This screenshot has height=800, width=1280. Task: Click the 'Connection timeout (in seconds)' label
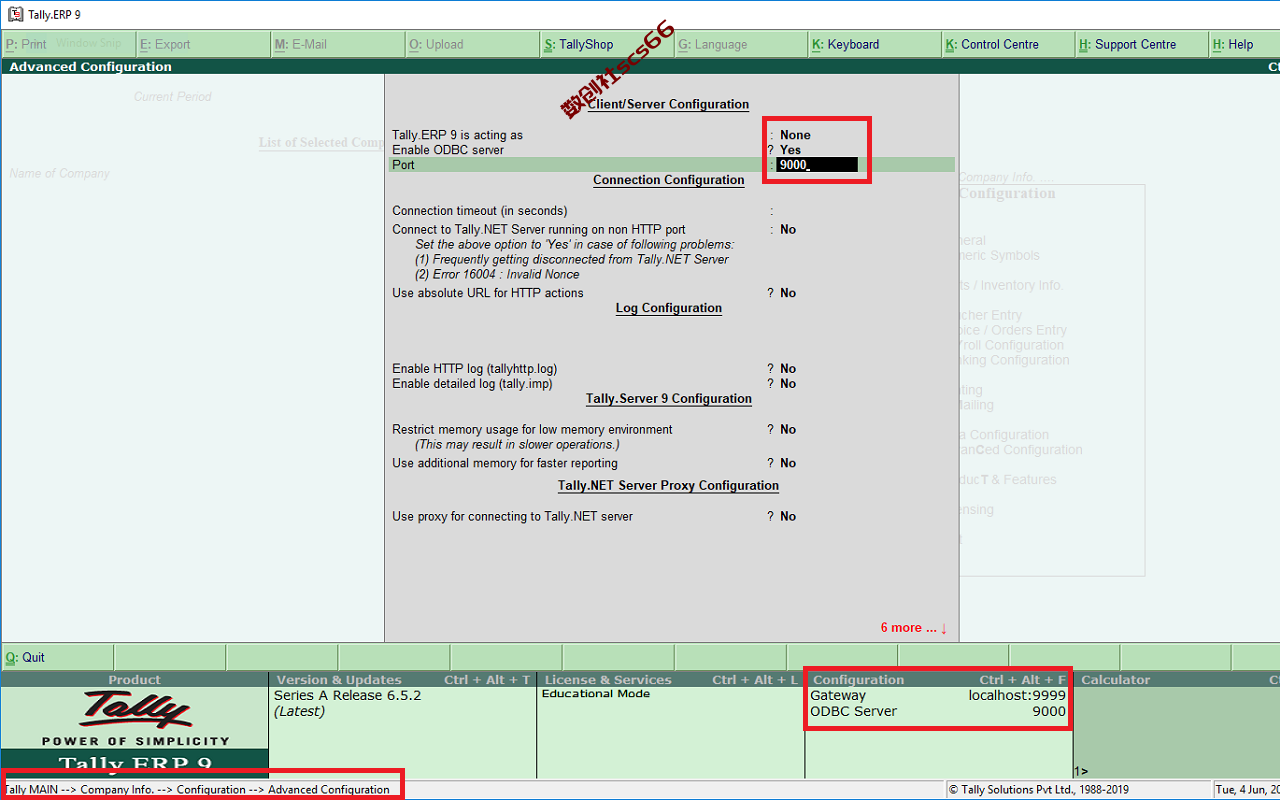coord(480,211)
